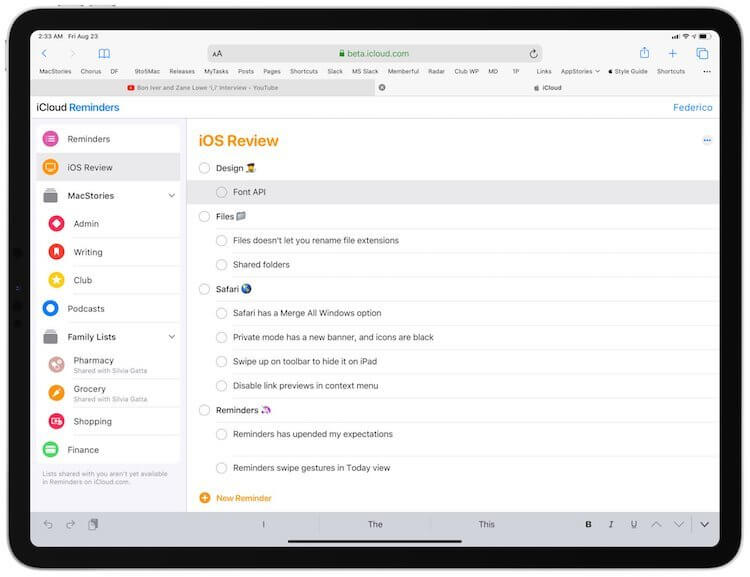750x577 pixels.
Task: Check off Safari Merge All Windows reminder
Action: point(221,313)
